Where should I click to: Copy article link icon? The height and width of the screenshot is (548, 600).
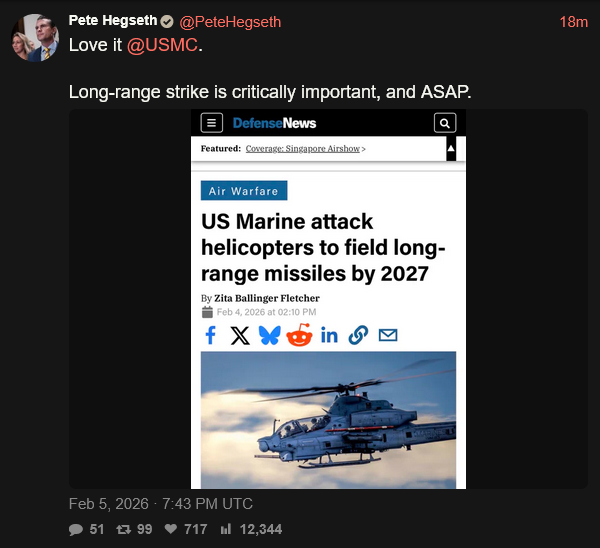(x=358, y=335)
